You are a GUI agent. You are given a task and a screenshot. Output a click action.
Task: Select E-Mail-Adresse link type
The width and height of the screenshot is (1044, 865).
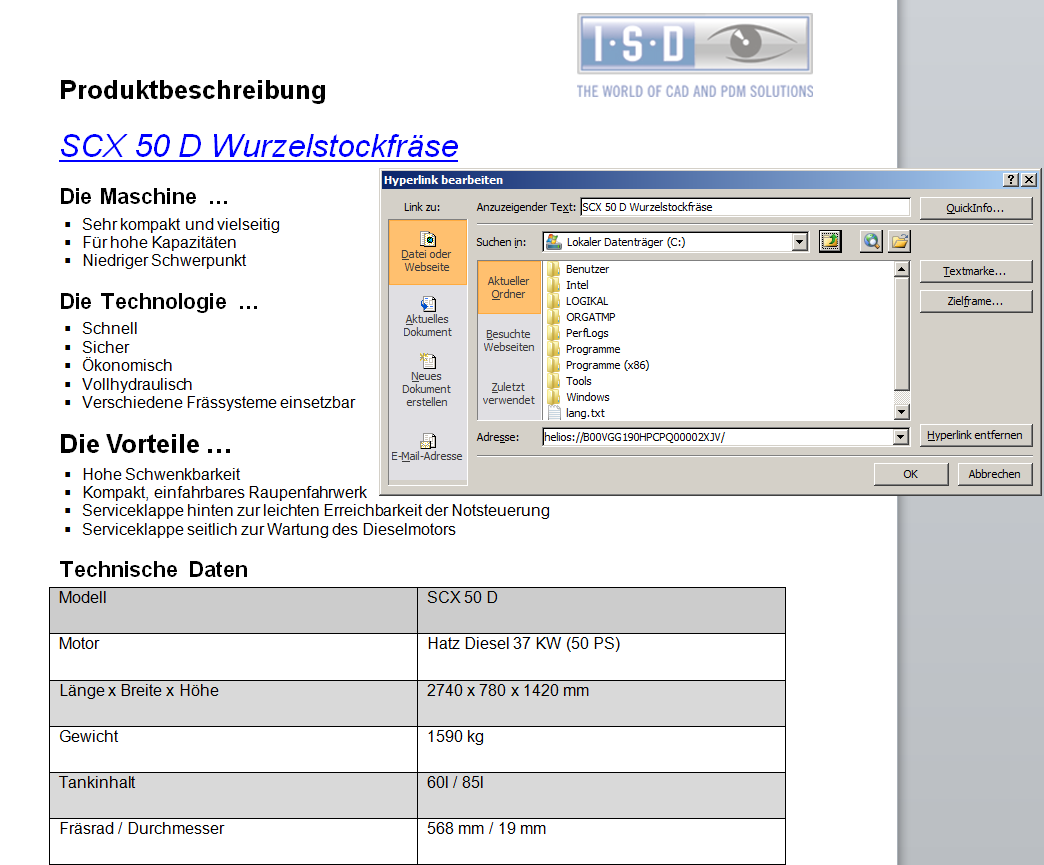click(427, 447)
